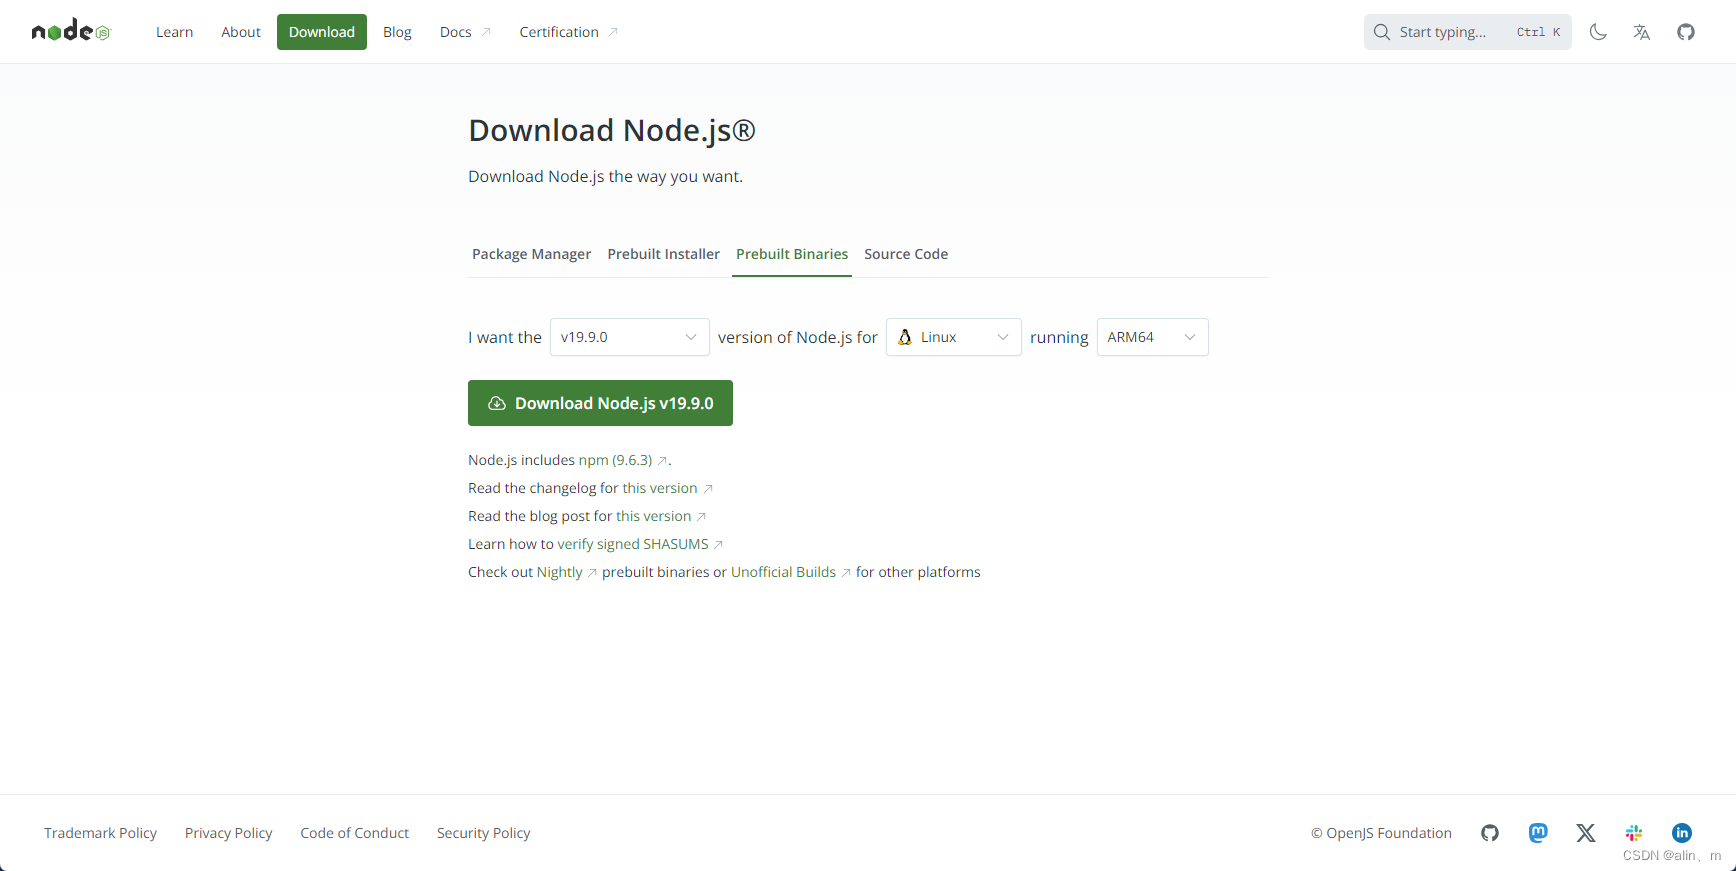Screen dimensions: 1736x871
Task: Open the npm (9.6.3) link
Action: (x=622, y=460)
